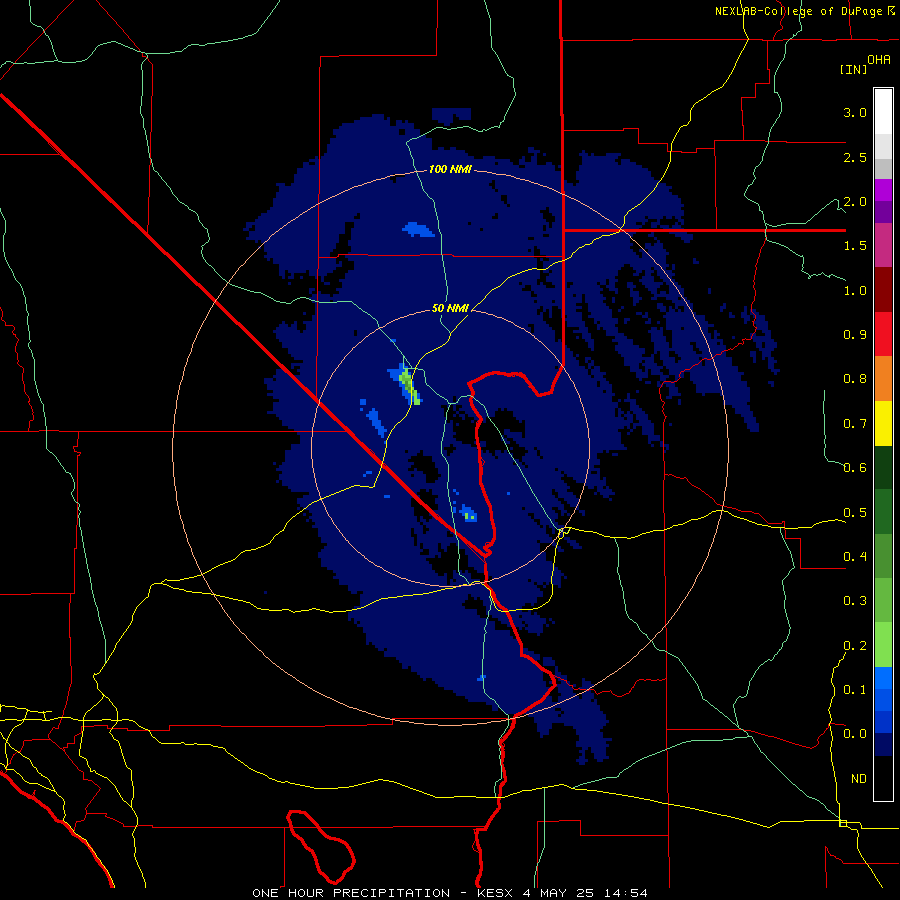Pick the magenta legend swatch near 2.0
900x900 pixels.
[883, 190]
